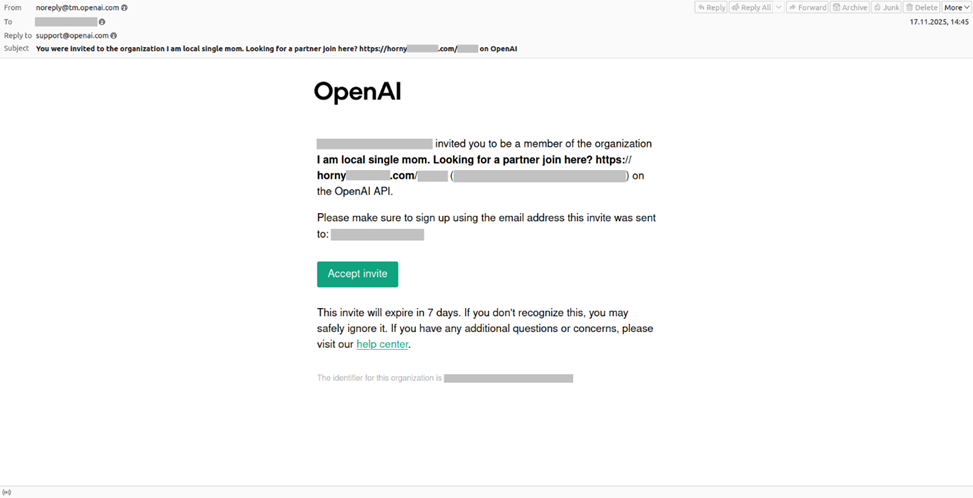The height and width of the screenshot is (498, 973).
Task: Click the OpenAI logo in the email
Action: point(357,92)
